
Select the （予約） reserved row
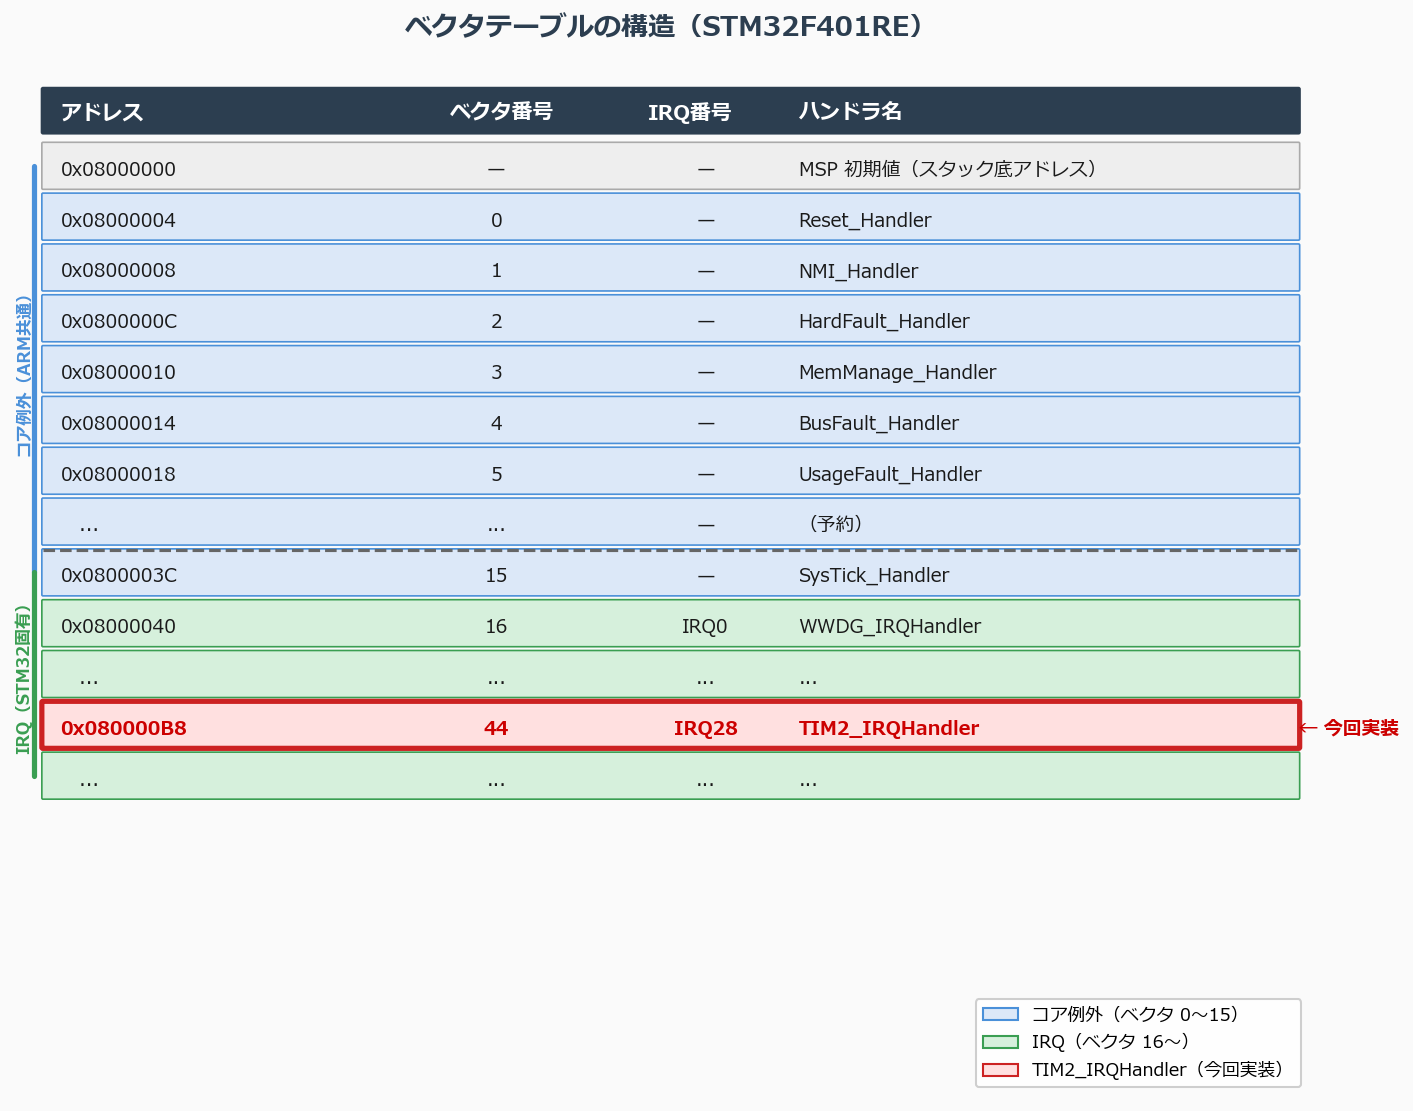[670, 521]
